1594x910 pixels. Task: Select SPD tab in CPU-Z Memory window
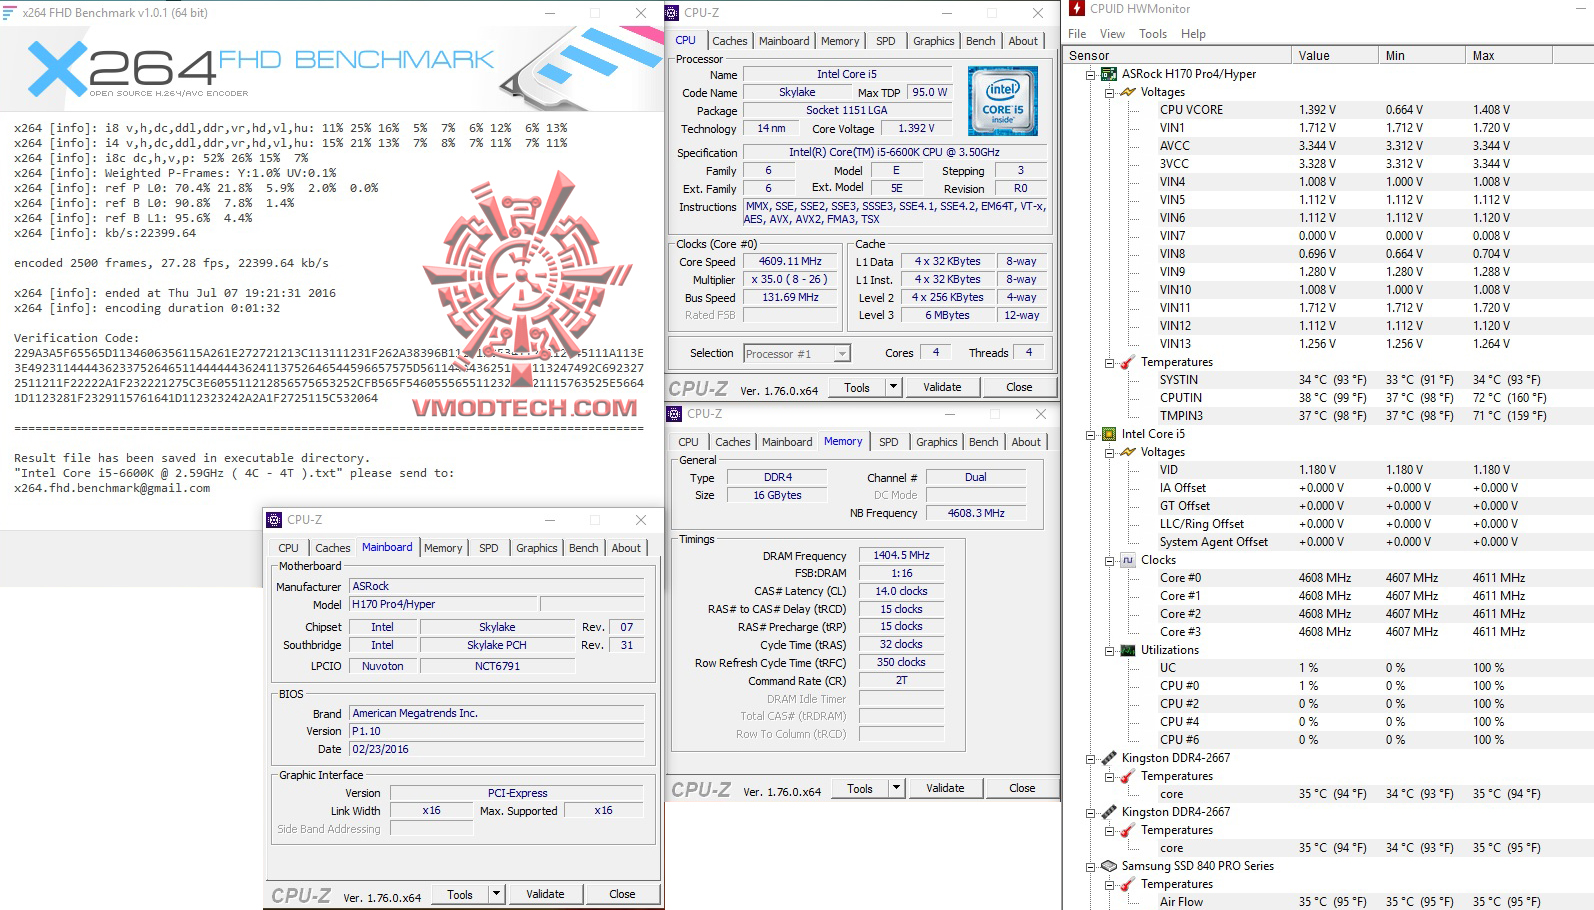pos(889,442)
